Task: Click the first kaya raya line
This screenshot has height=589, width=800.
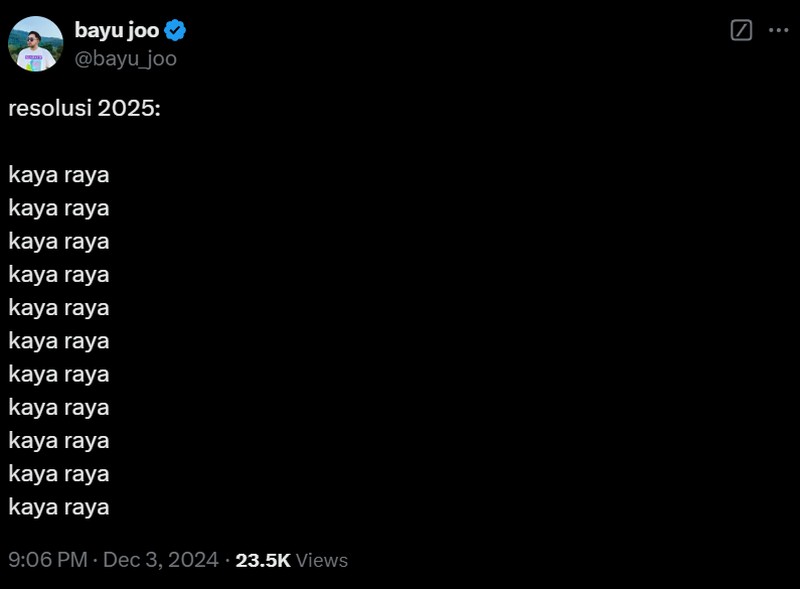Action: click(x=58, y=174)
